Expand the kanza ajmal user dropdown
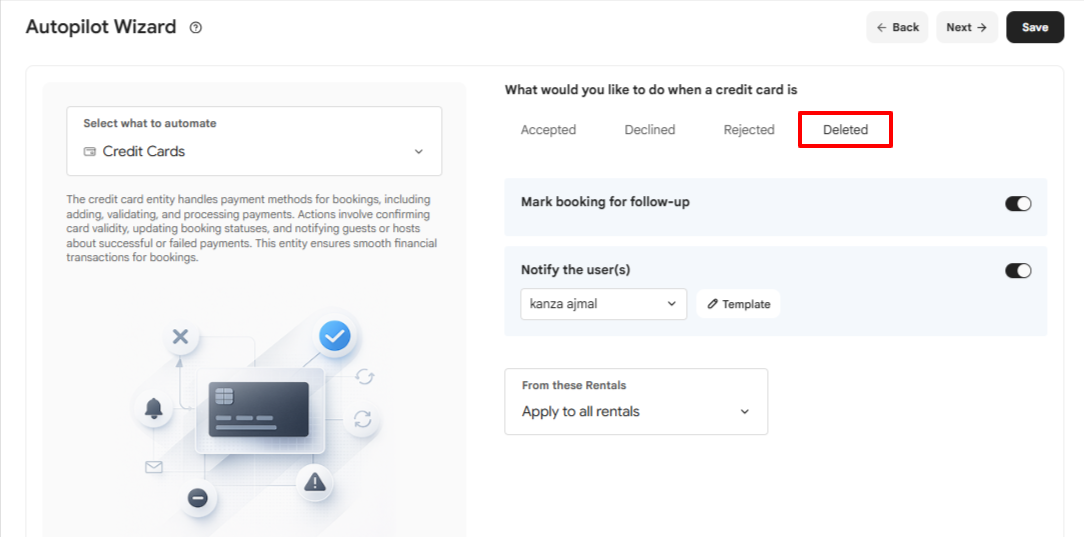Image resolution: width=1084 pixels, height=537 pixels. (x=604, y=304)
